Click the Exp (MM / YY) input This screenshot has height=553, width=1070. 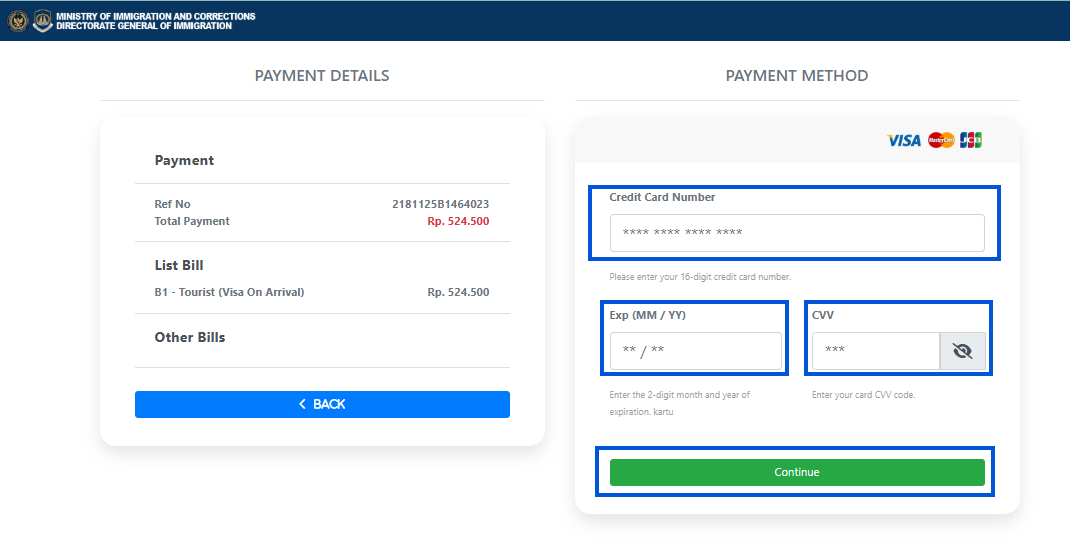coord(696,351)
